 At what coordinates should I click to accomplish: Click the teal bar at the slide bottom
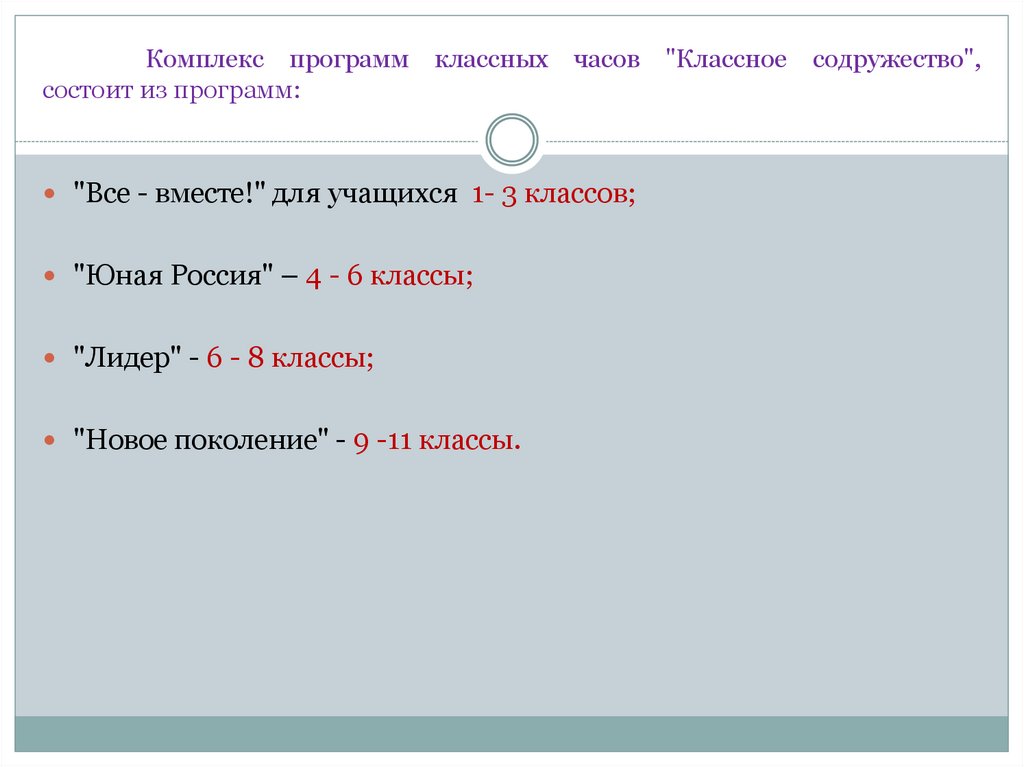click(512, 735)
